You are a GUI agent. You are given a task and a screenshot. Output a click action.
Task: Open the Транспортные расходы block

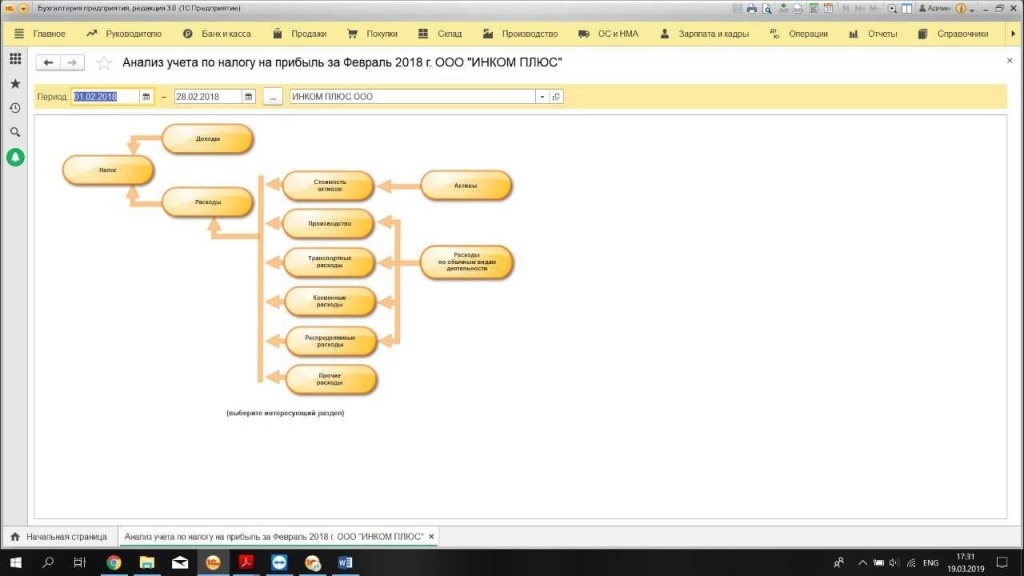pos(329,262)
